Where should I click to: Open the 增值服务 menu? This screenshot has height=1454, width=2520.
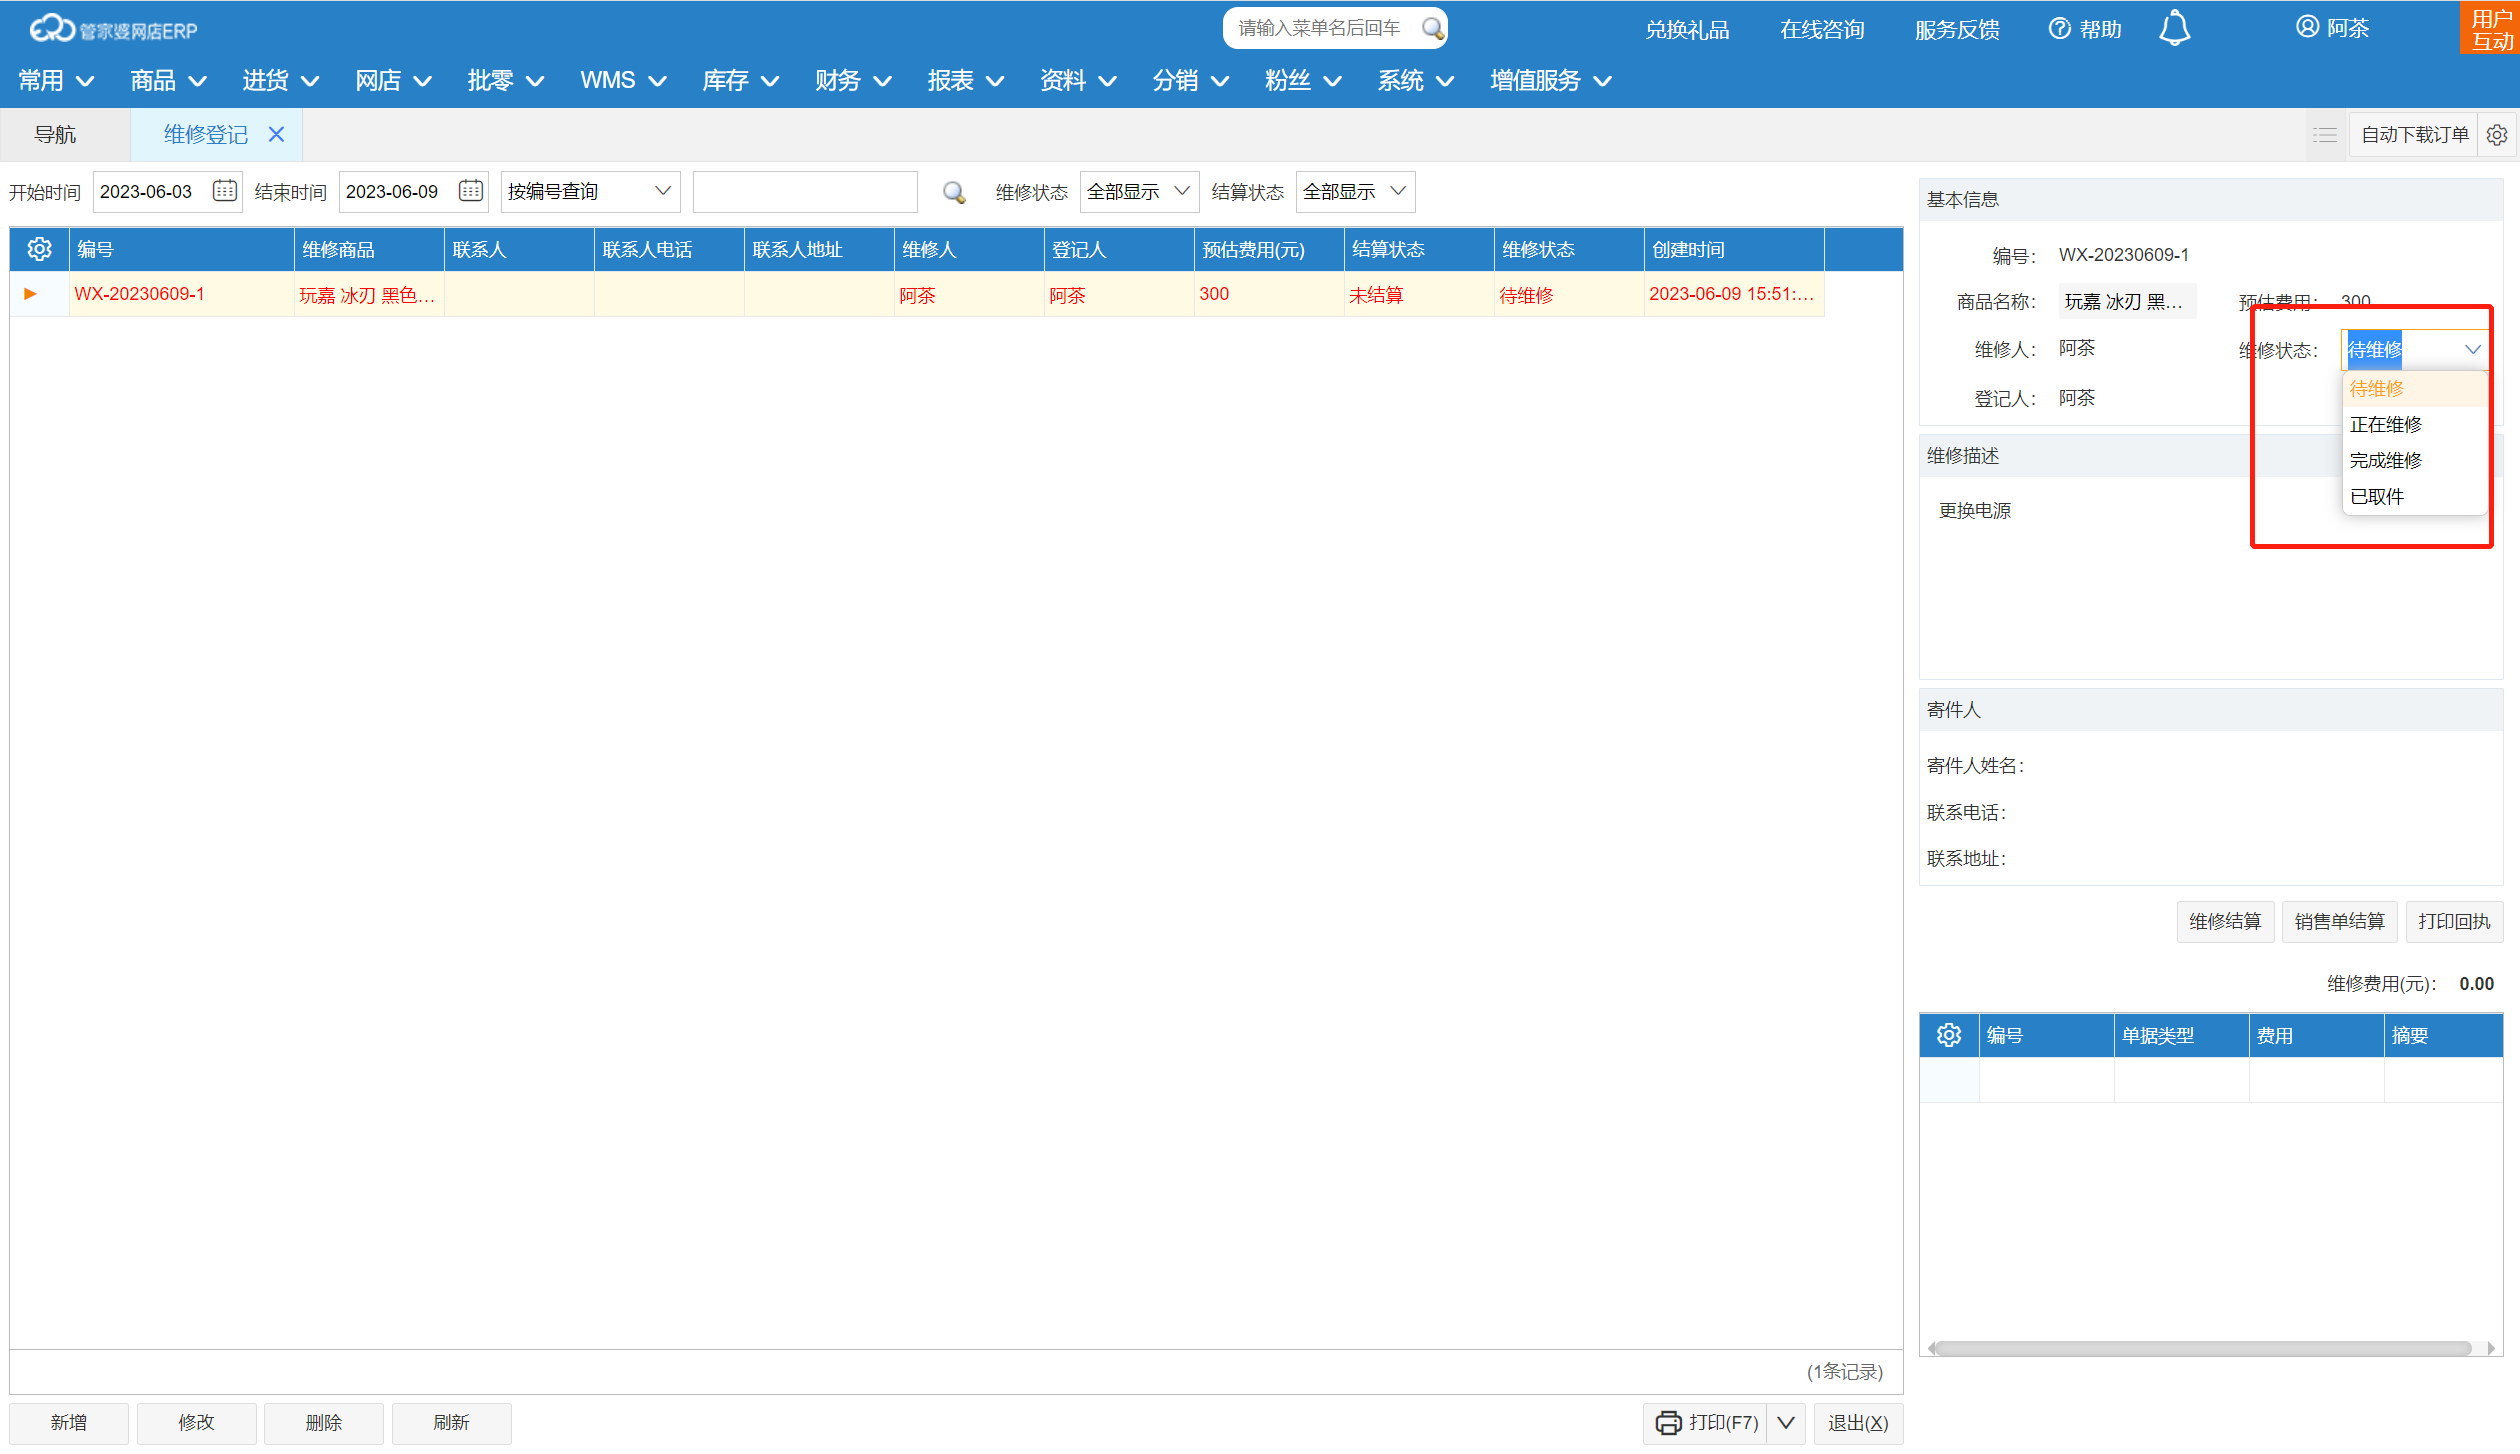tap(1550, 80)
